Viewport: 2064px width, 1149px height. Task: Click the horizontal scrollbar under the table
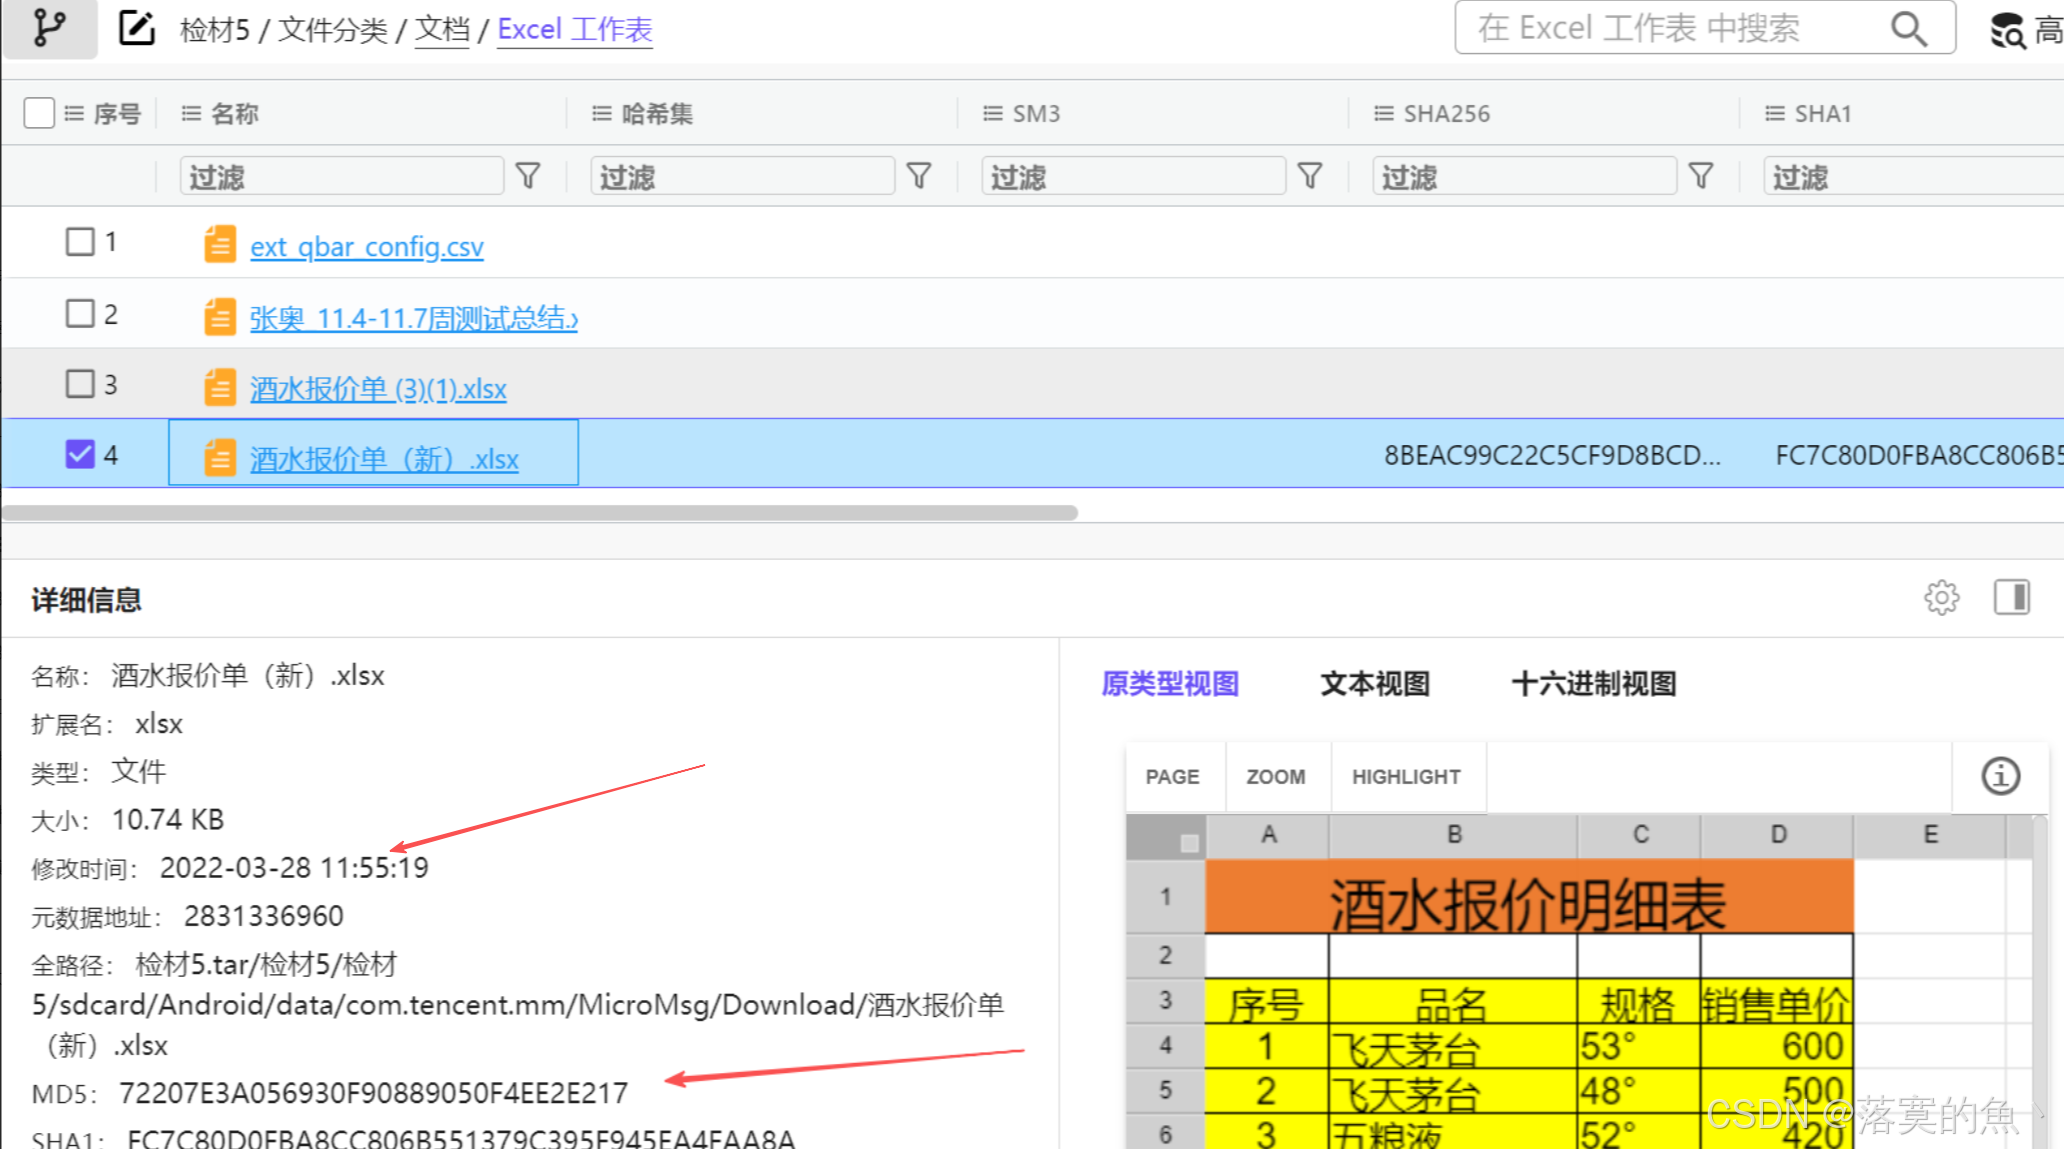click(540, 513)
